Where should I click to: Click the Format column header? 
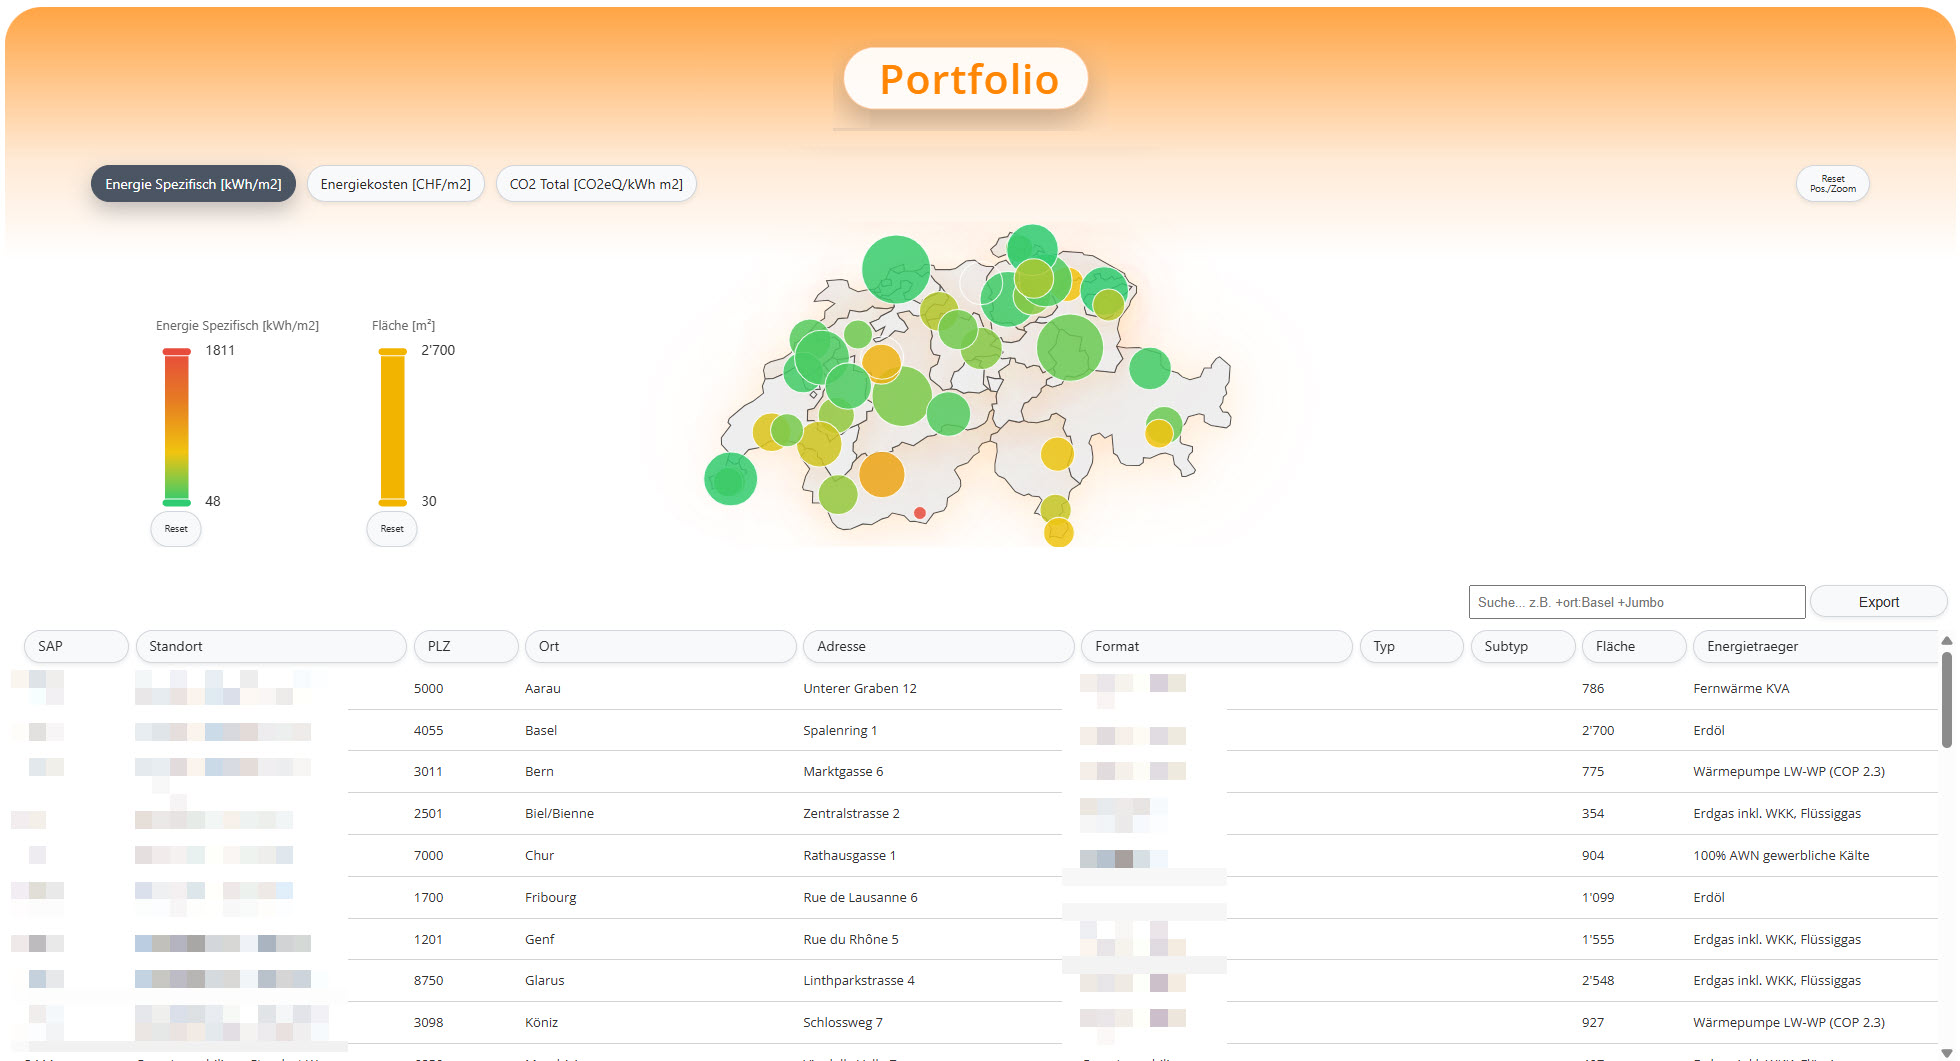point(1215,646)
